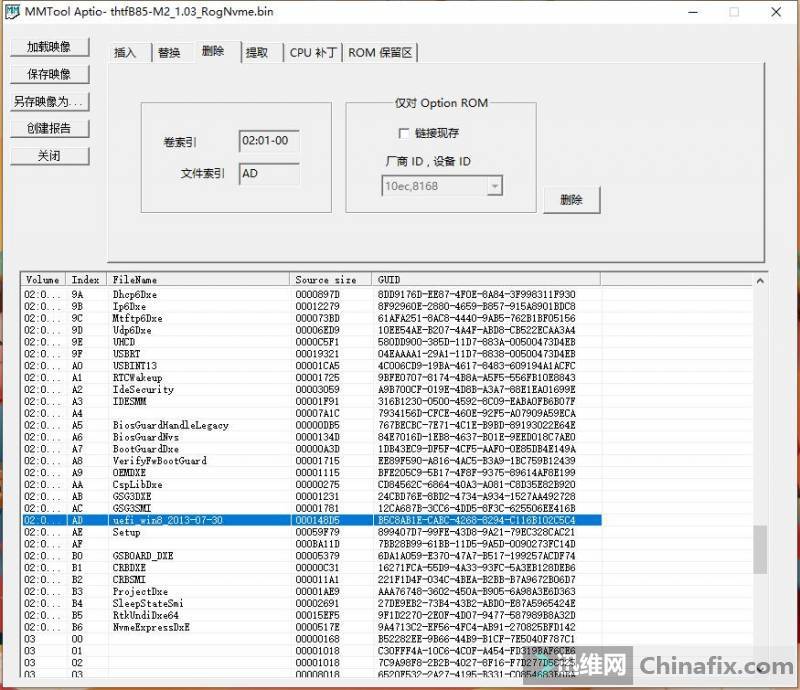800x690 pixels.
Task: Select the BiosGuardHandleLegacy file entry
Action: point(311,425)
